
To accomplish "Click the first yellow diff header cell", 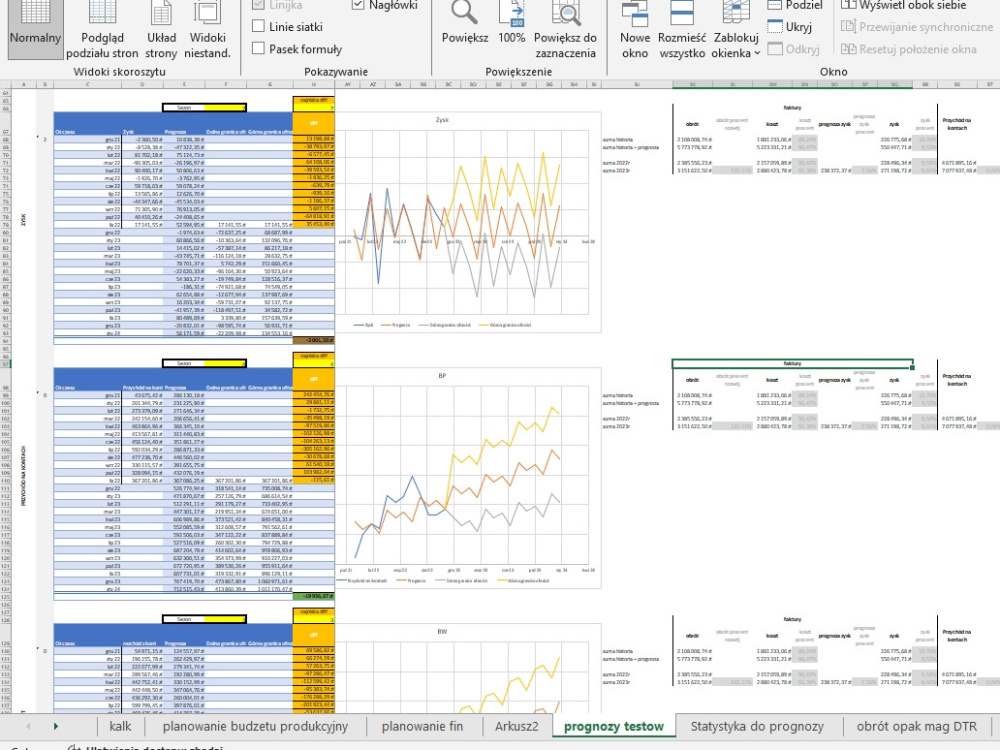I will click(314, 123).
